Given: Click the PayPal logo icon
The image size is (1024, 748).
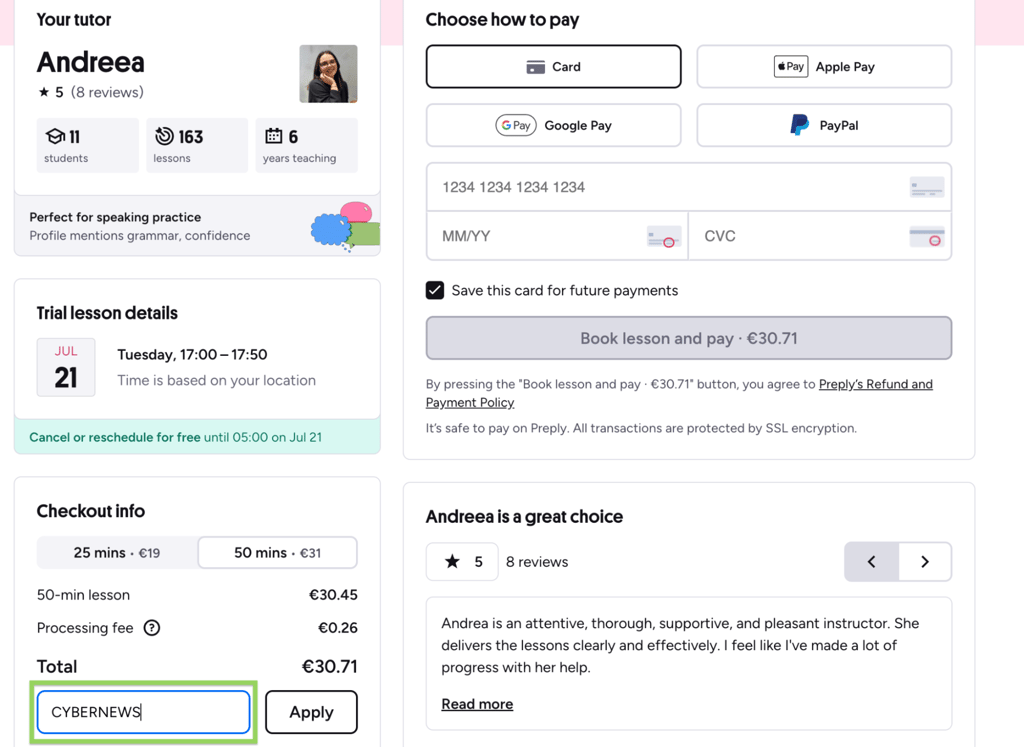Looking at the screenshot, I should pyautogui.click(x=799, y=125).
